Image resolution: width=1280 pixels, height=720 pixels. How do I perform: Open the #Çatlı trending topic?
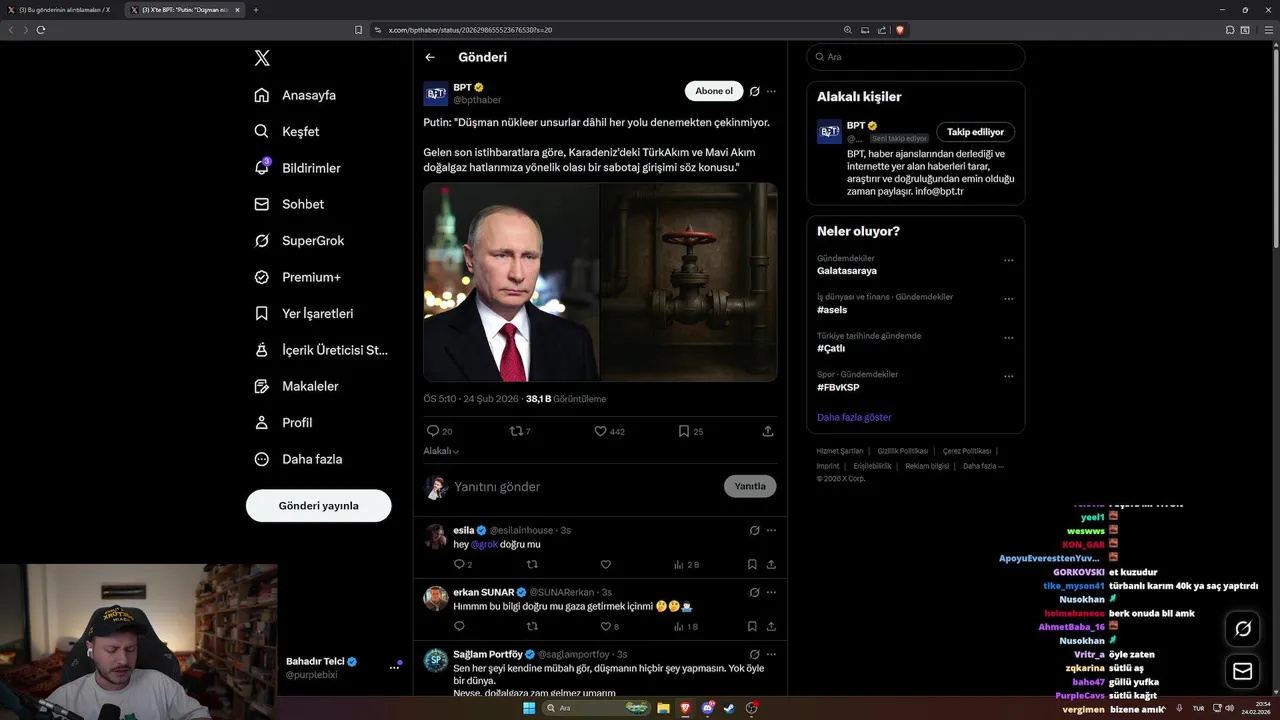(831, 348)
